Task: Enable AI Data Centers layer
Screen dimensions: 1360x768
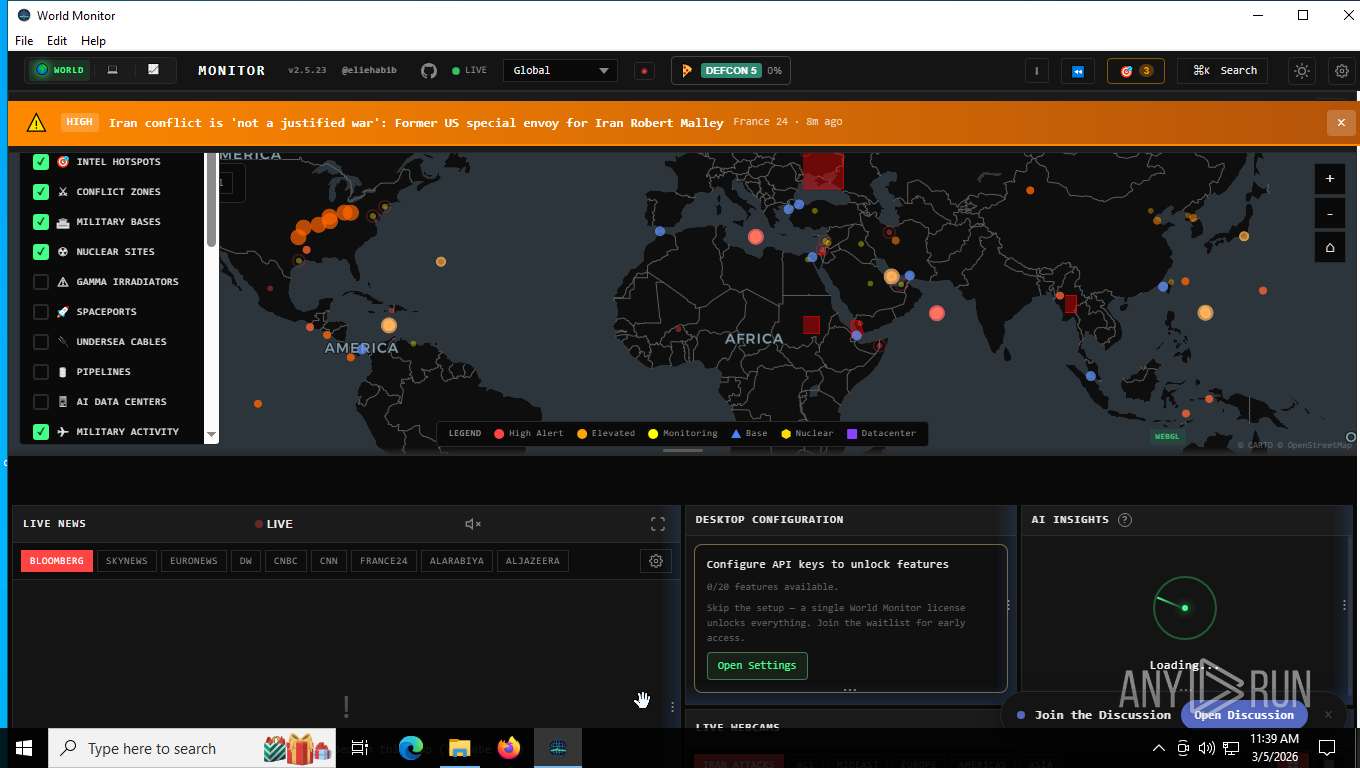Action: pyautogui.click(x=41, y=401)
